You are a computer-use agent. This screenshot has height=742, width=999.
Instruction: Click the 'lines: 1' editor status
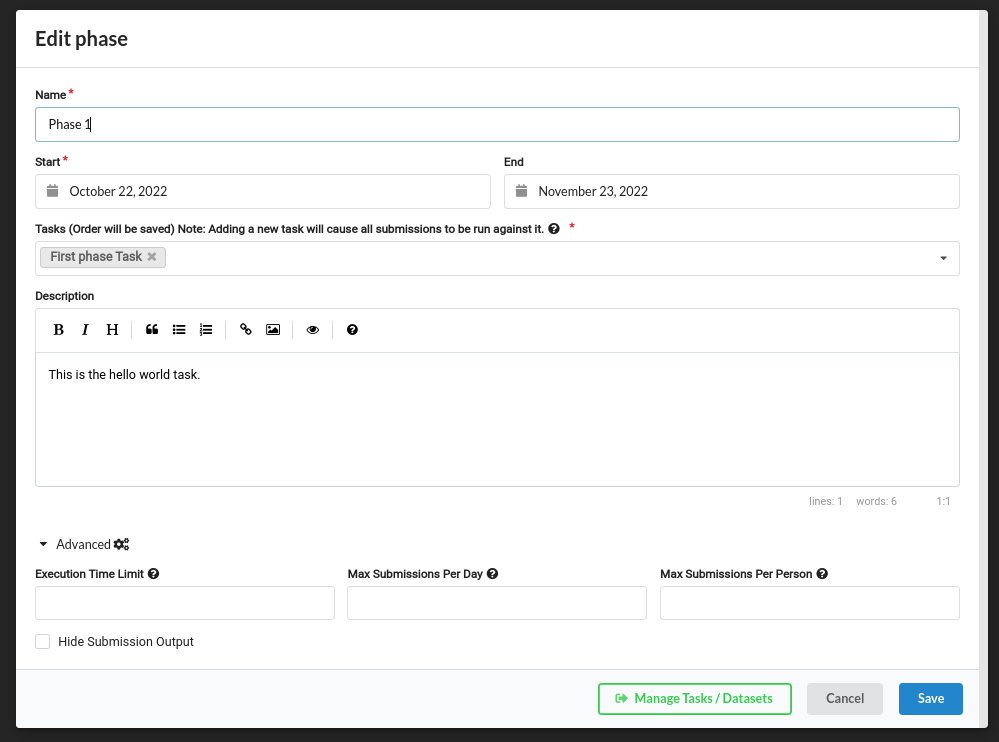pos(825,501)
